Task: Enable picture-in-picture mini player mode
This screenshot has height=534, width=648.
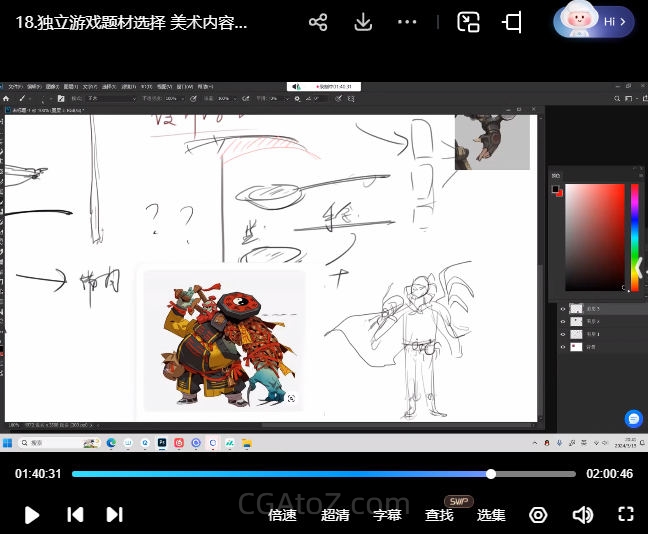Action: pyautogui.click(x=468, y=22)
